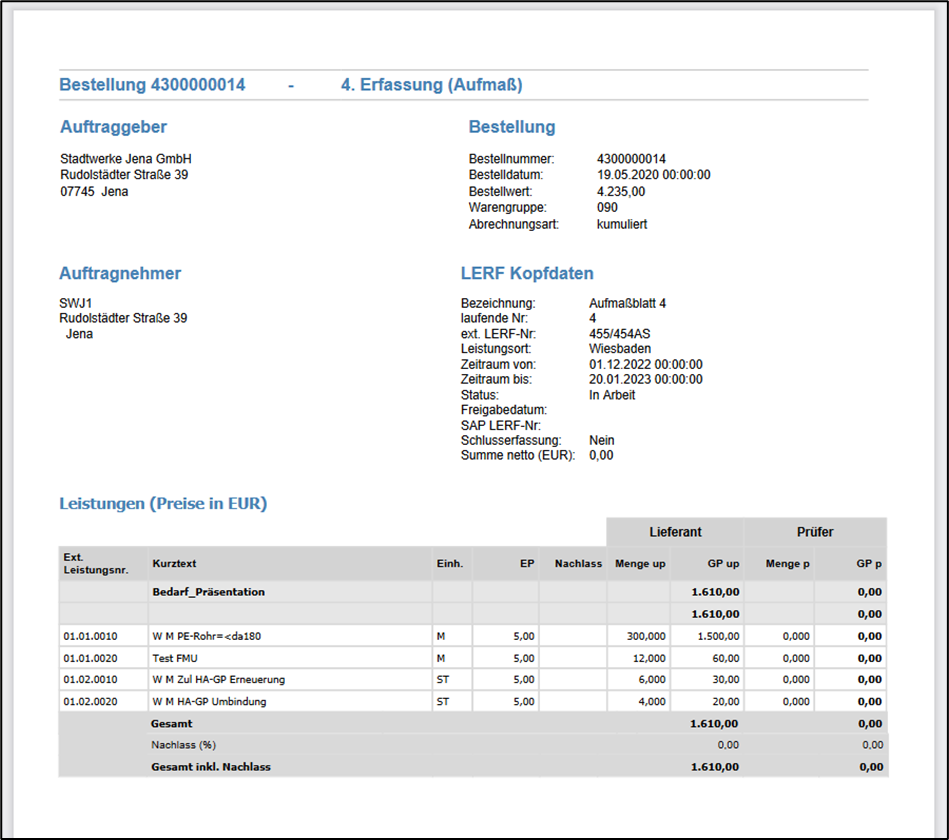949x840 pixels.
Task: Select the 'Stadtwerke Jena GmbH' client name
Action: pos(125,159)
